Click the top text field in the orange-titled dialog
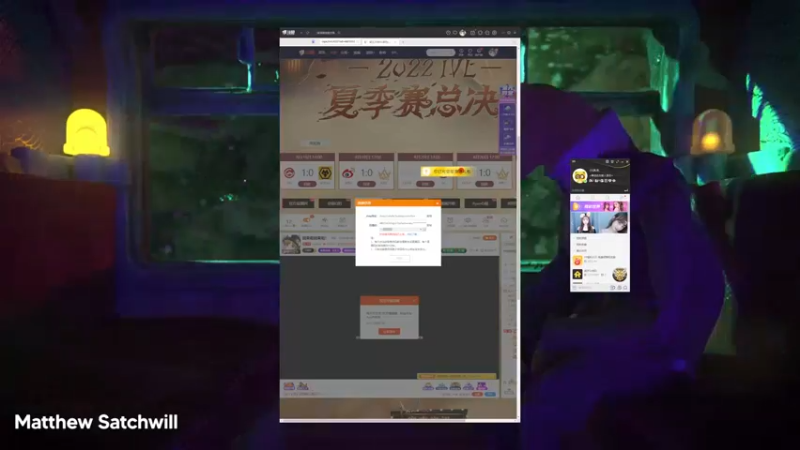The image size is (800, 450). coord(403,216)
